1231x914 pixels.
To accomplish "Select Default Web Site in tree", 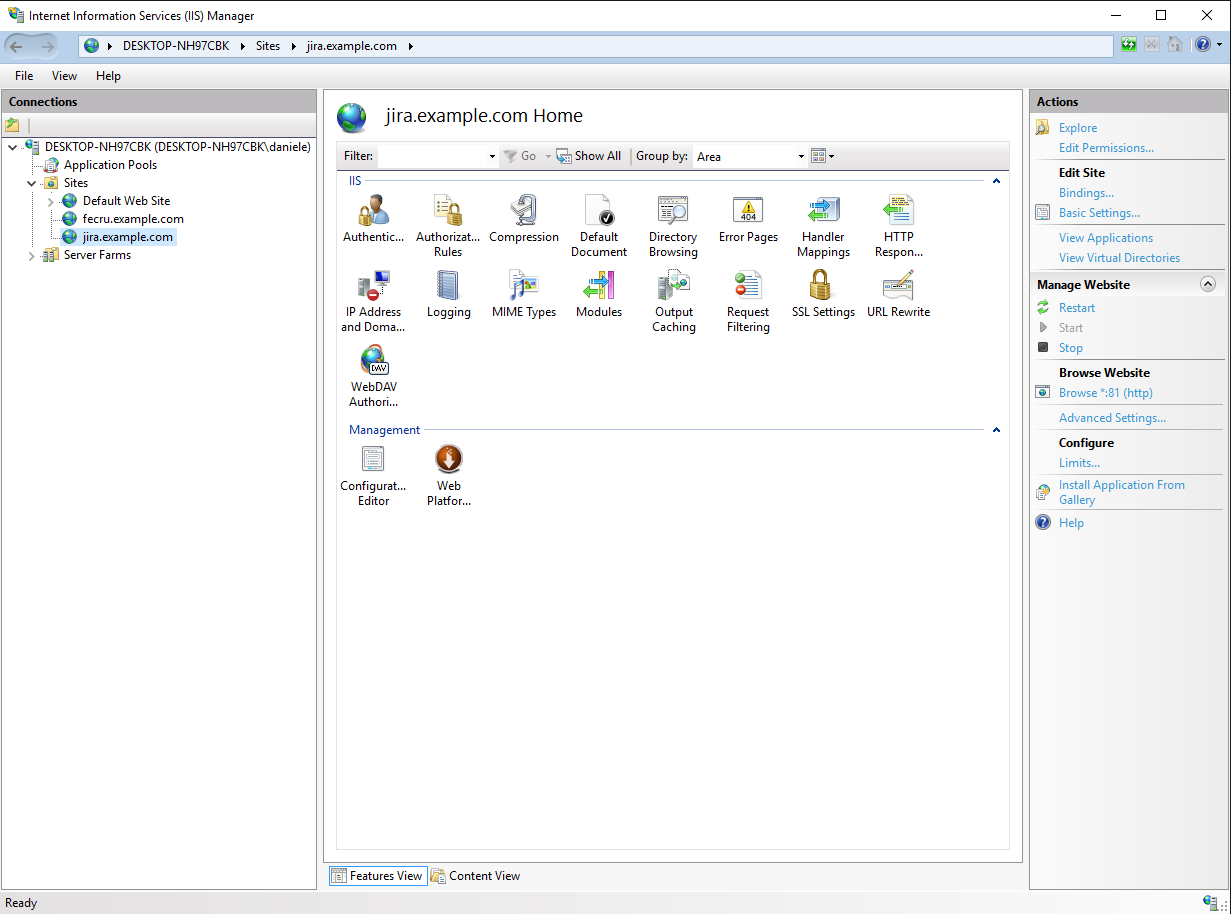I will tap(126, 201).
